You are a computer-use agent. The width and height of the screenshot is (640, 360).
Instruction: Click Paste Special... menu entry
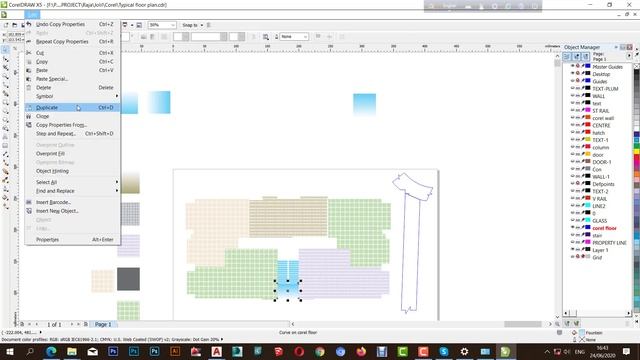(x=72, y=79)
